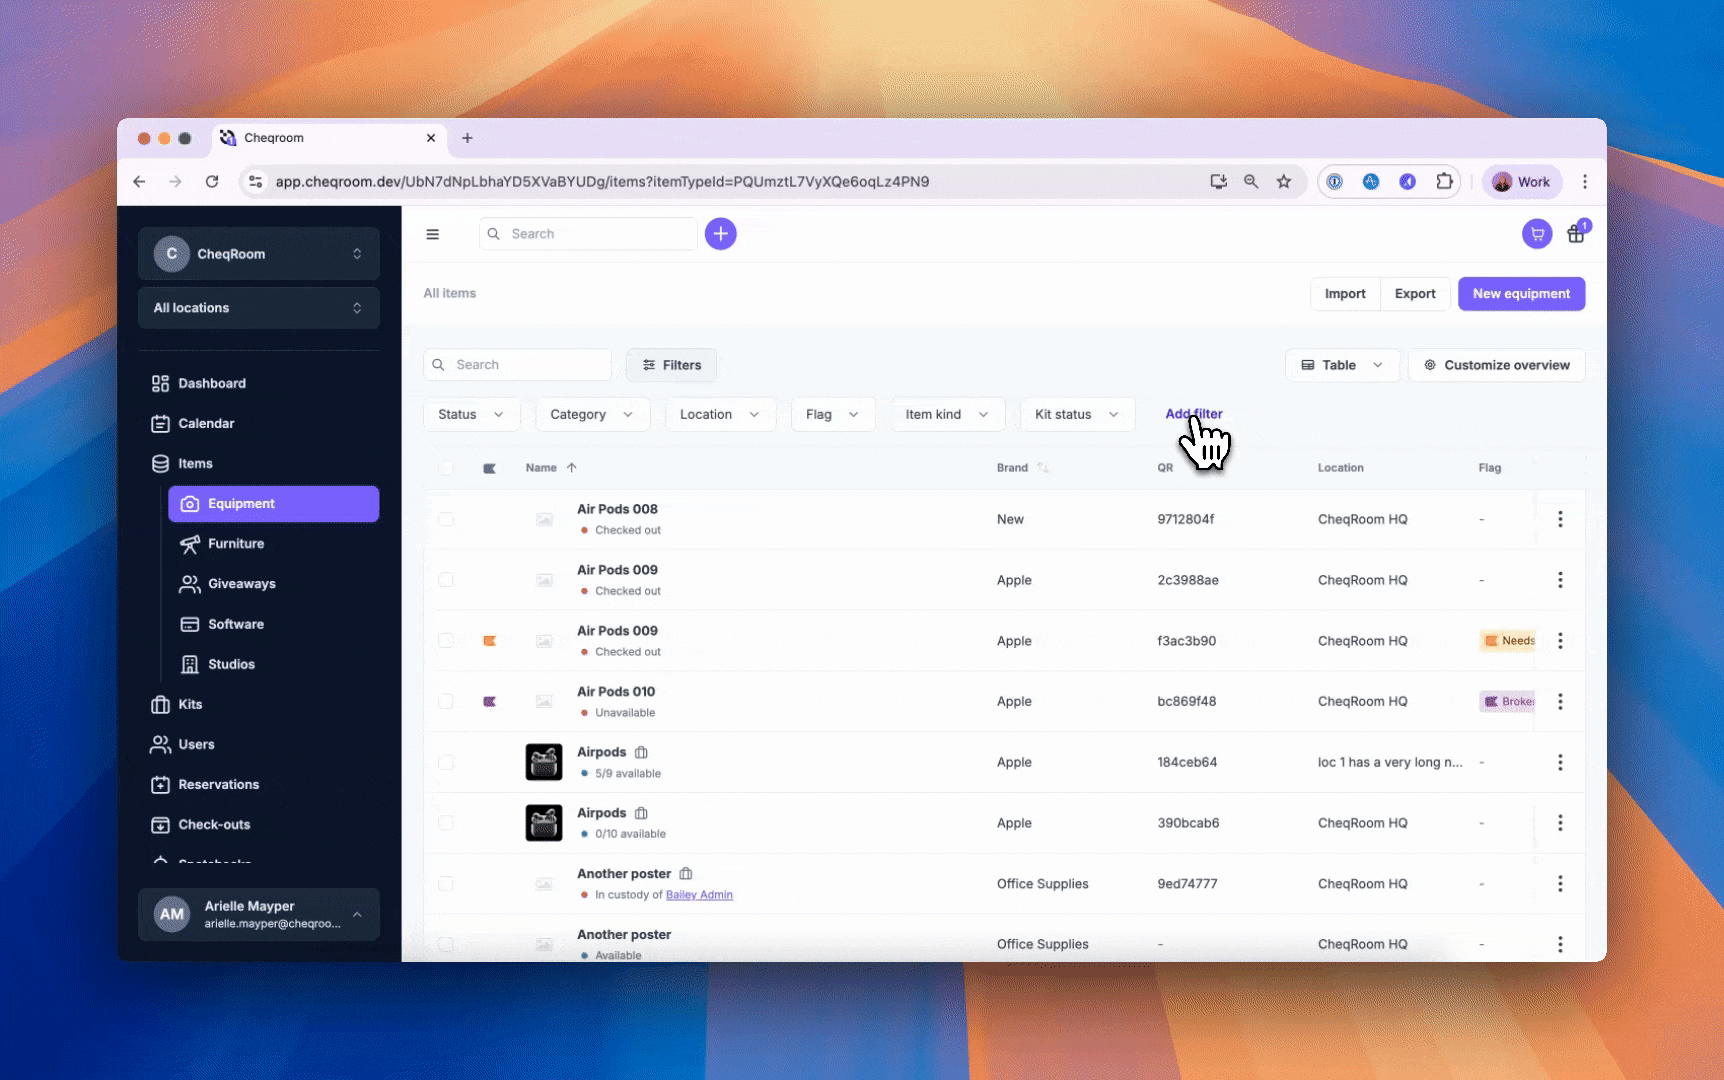Expand the Status filter dropdown
The image size is (1724, 1080).
470,414
